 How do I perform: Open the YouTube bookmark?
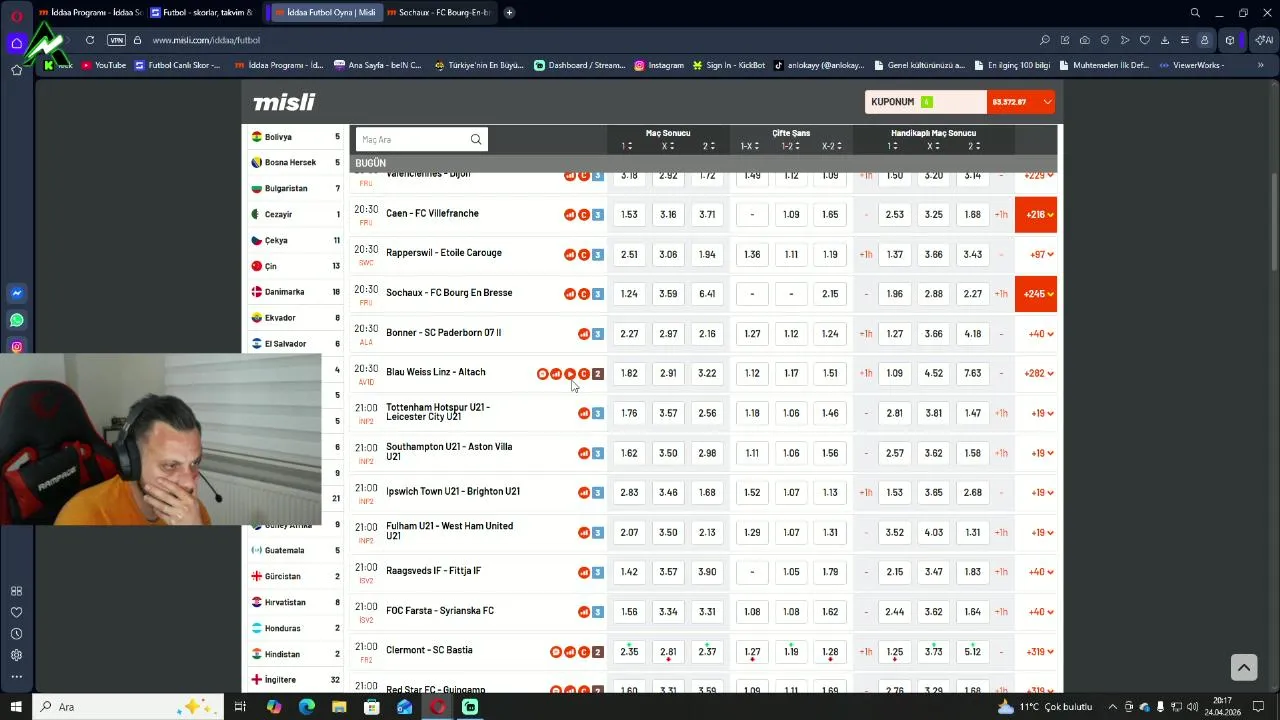pyautogui.click(x=104, y=65)
